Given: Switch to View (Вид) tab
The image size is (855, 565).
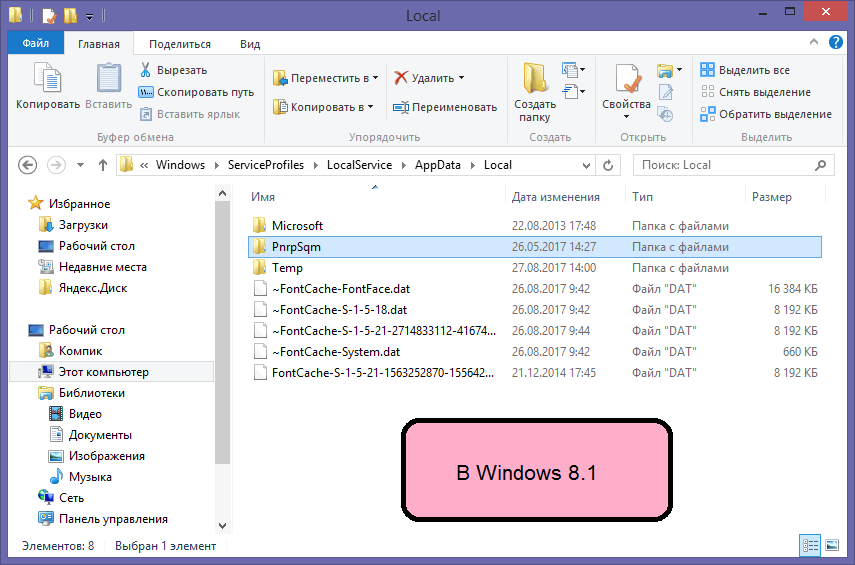Looking at the screenshot, I should 250,44.
